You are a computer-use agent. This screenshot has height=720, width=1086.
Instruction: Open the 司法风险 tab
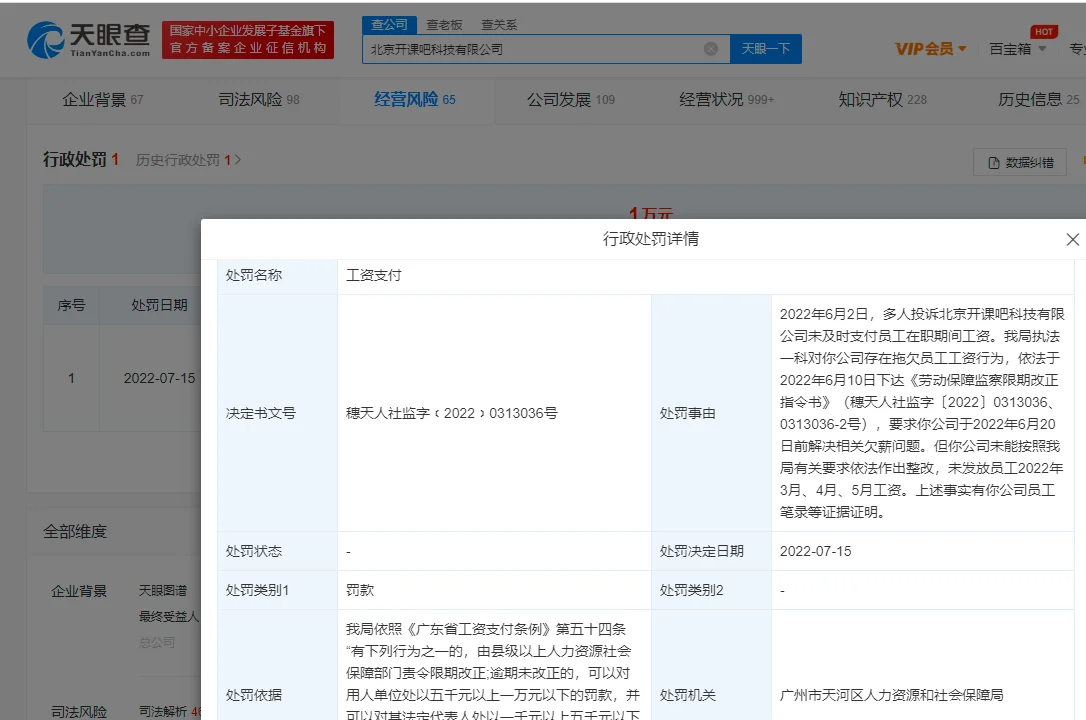[x=259, y=100]
